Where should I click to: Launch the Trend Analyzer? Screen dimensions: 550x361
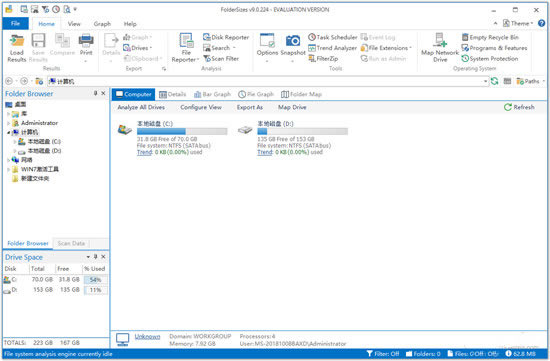coord(332,48)
